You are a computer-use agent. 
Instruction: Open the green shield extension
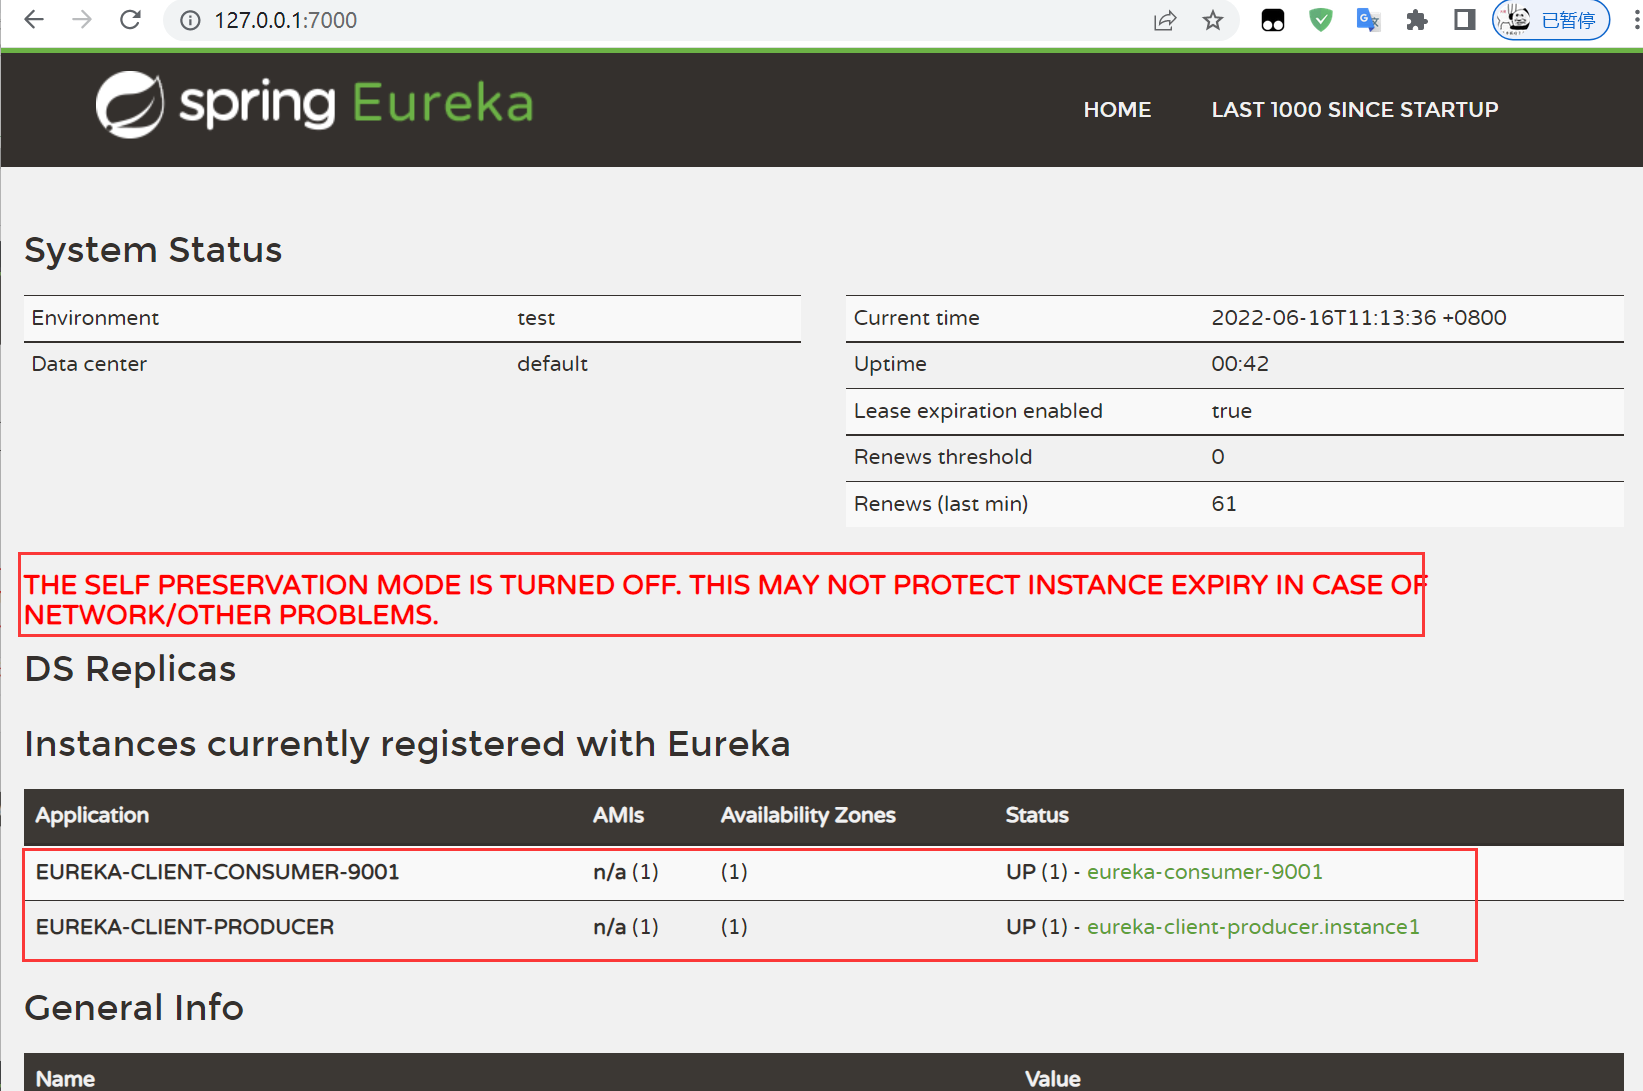coord(1321,20)
